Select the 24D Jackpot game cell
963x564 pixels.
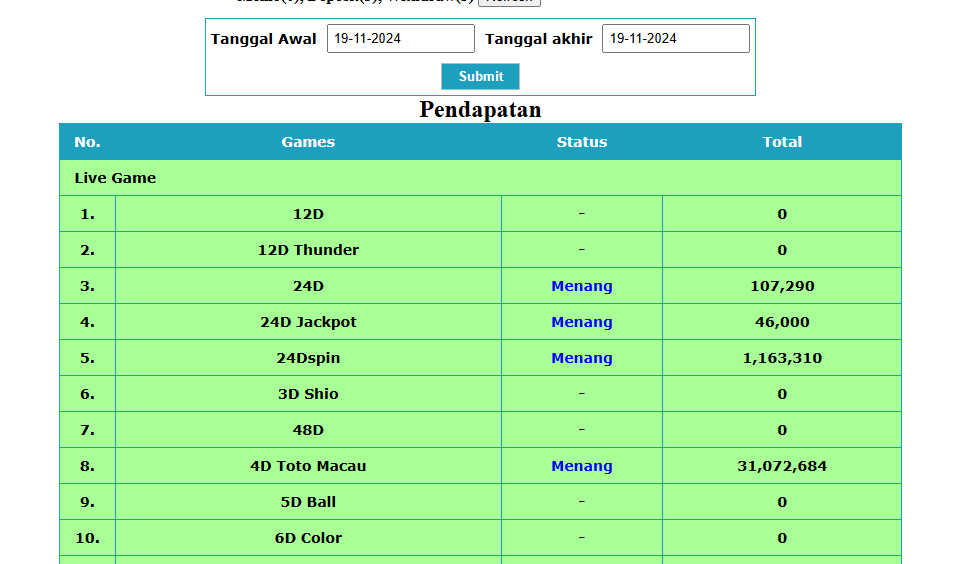308,322
